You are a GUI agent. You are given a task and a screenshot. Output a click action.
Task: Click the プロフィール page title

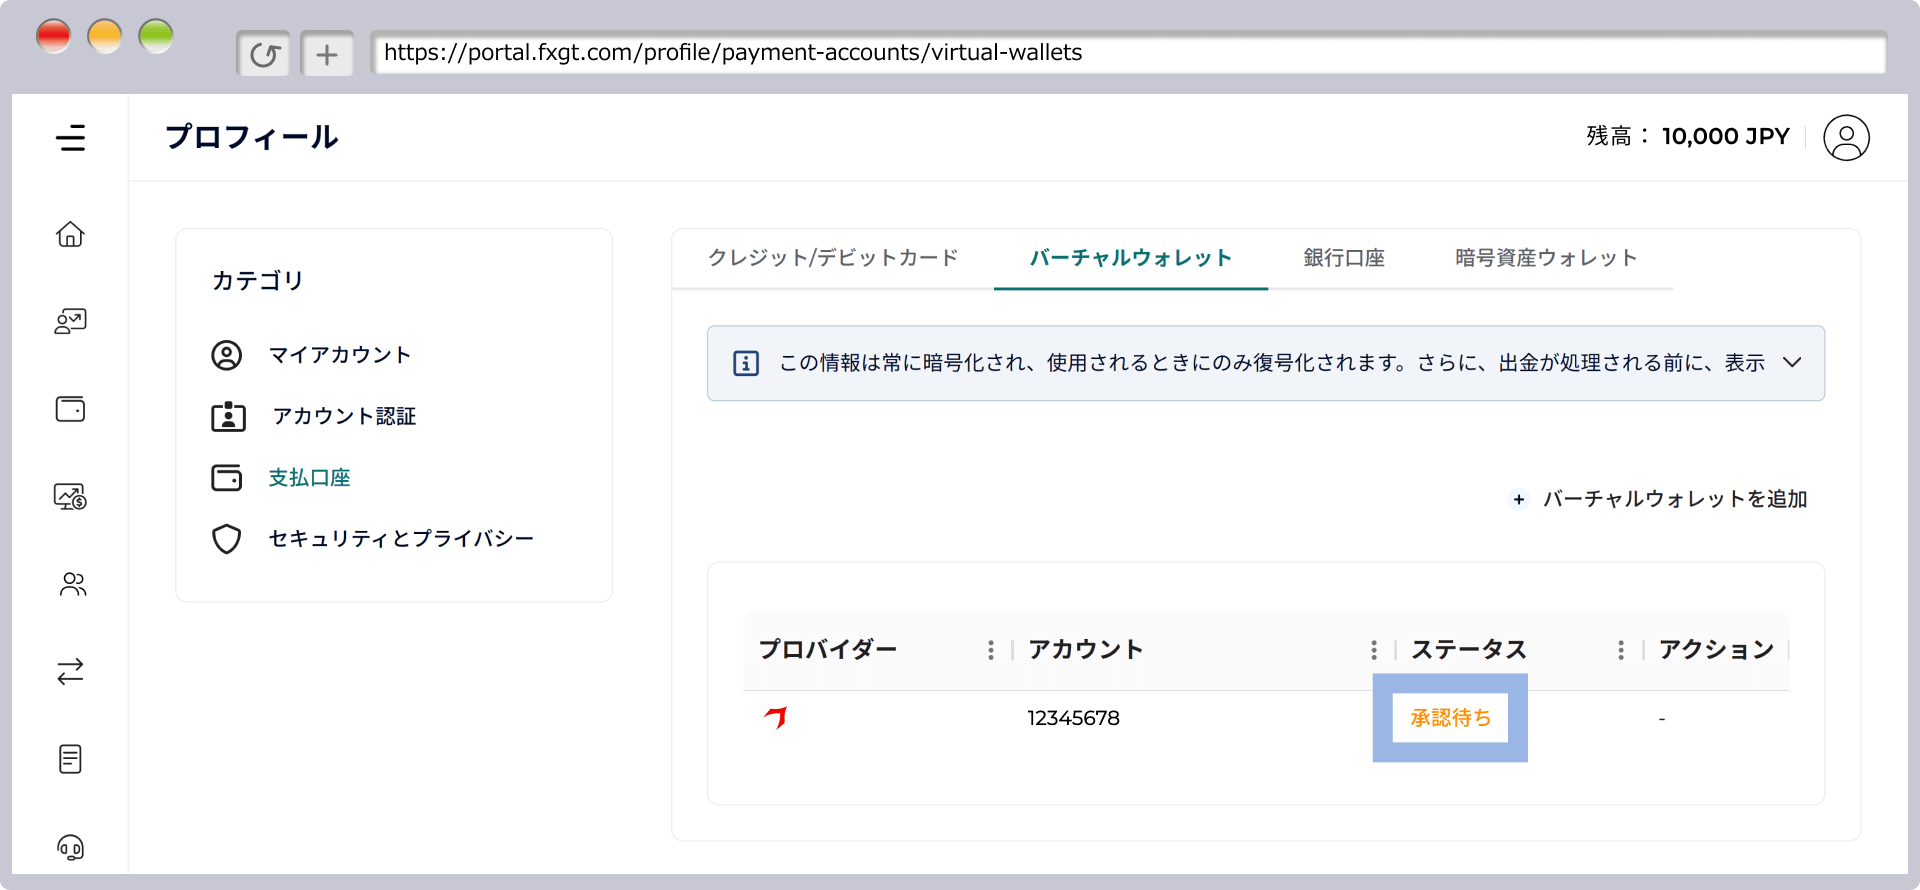click(x=252, y=137)
